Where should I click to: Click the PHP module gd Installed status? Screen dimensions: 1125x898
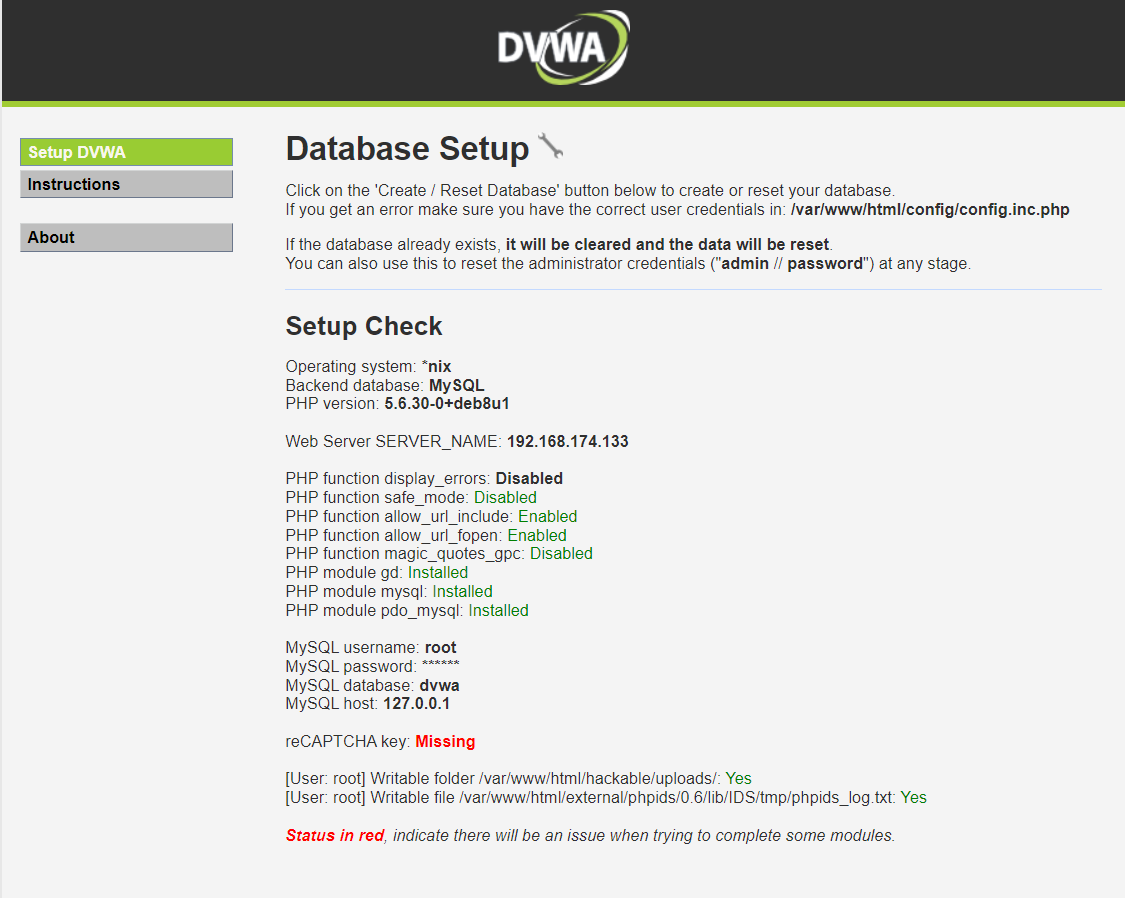click(x=438, y=572)
